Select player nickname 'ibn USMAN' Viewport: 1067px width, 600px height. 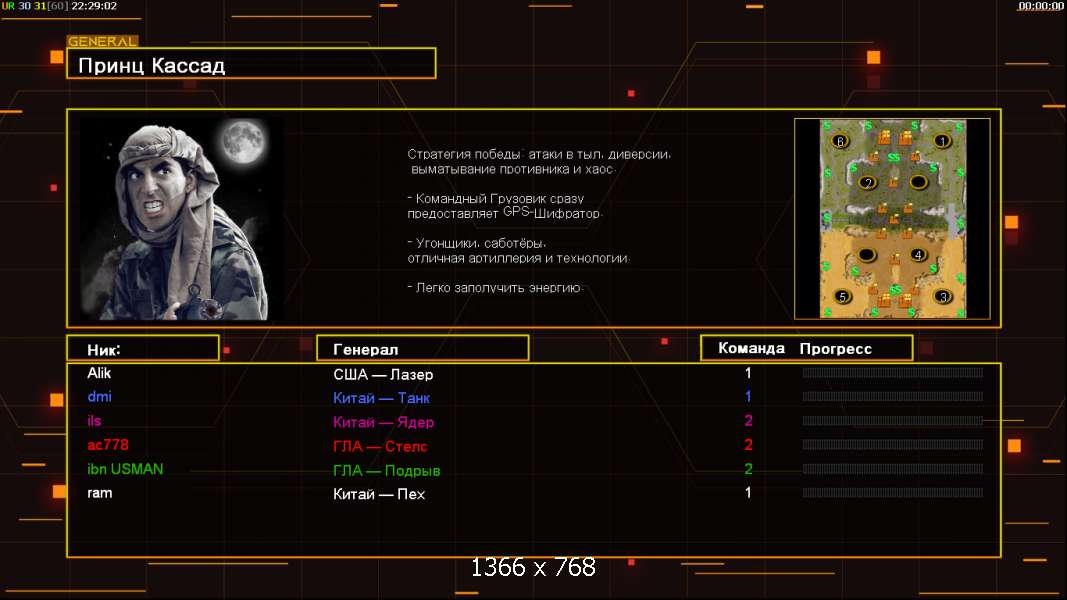pos(125,469)
